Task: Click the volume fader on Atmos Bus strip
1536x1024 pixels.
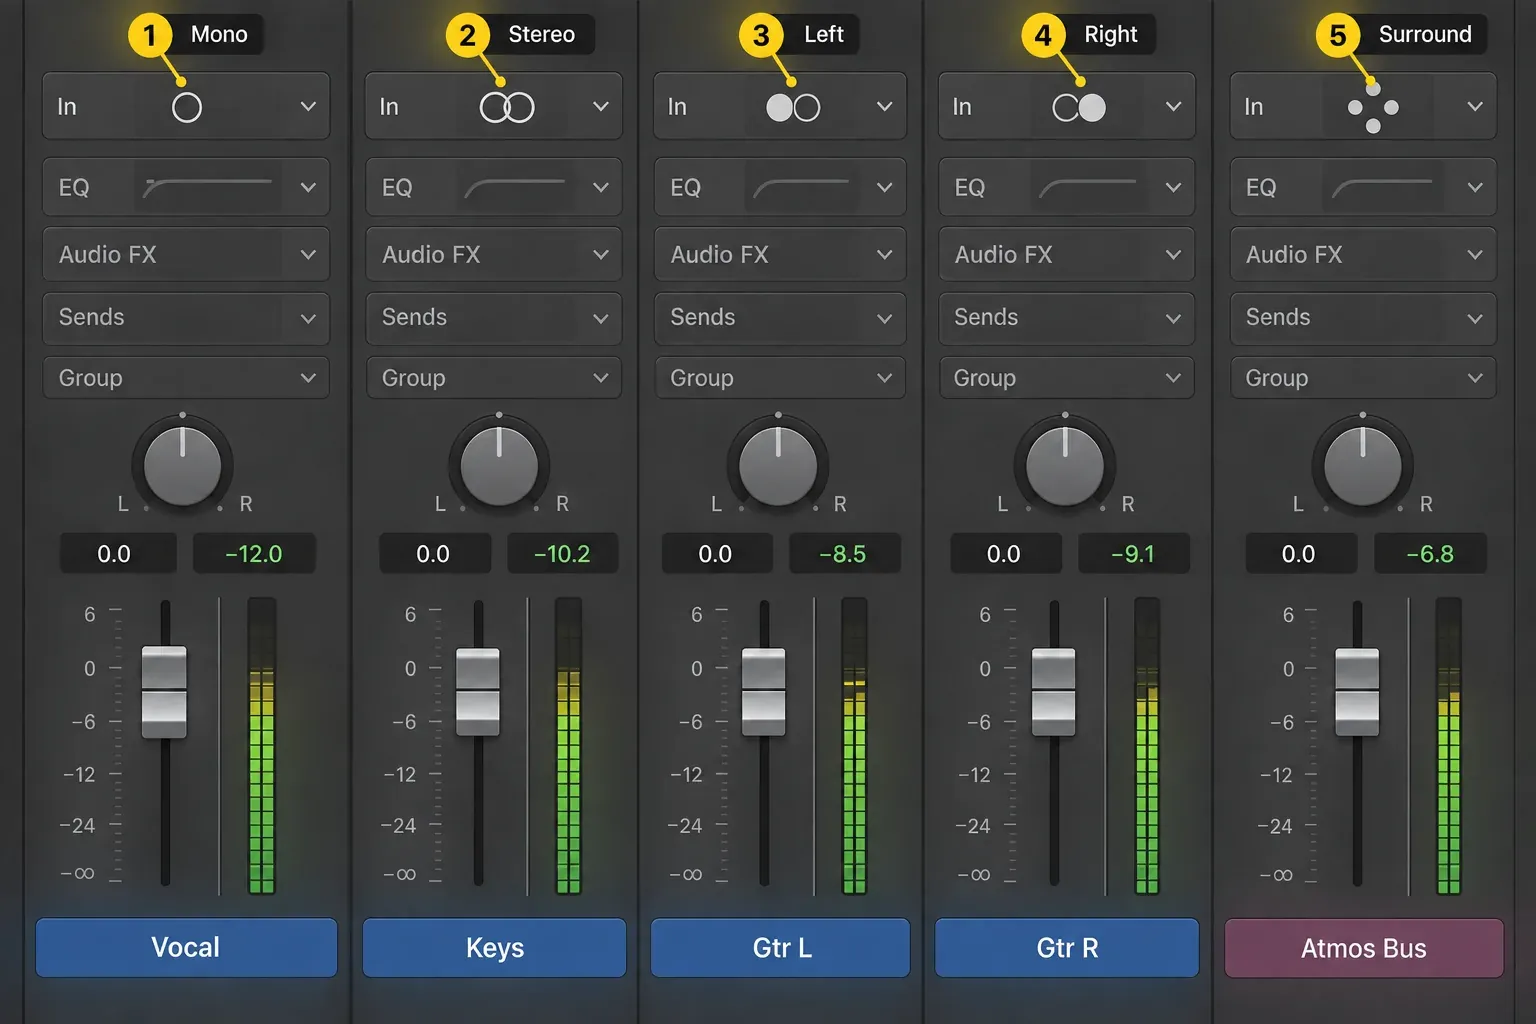Action: 1357,692
